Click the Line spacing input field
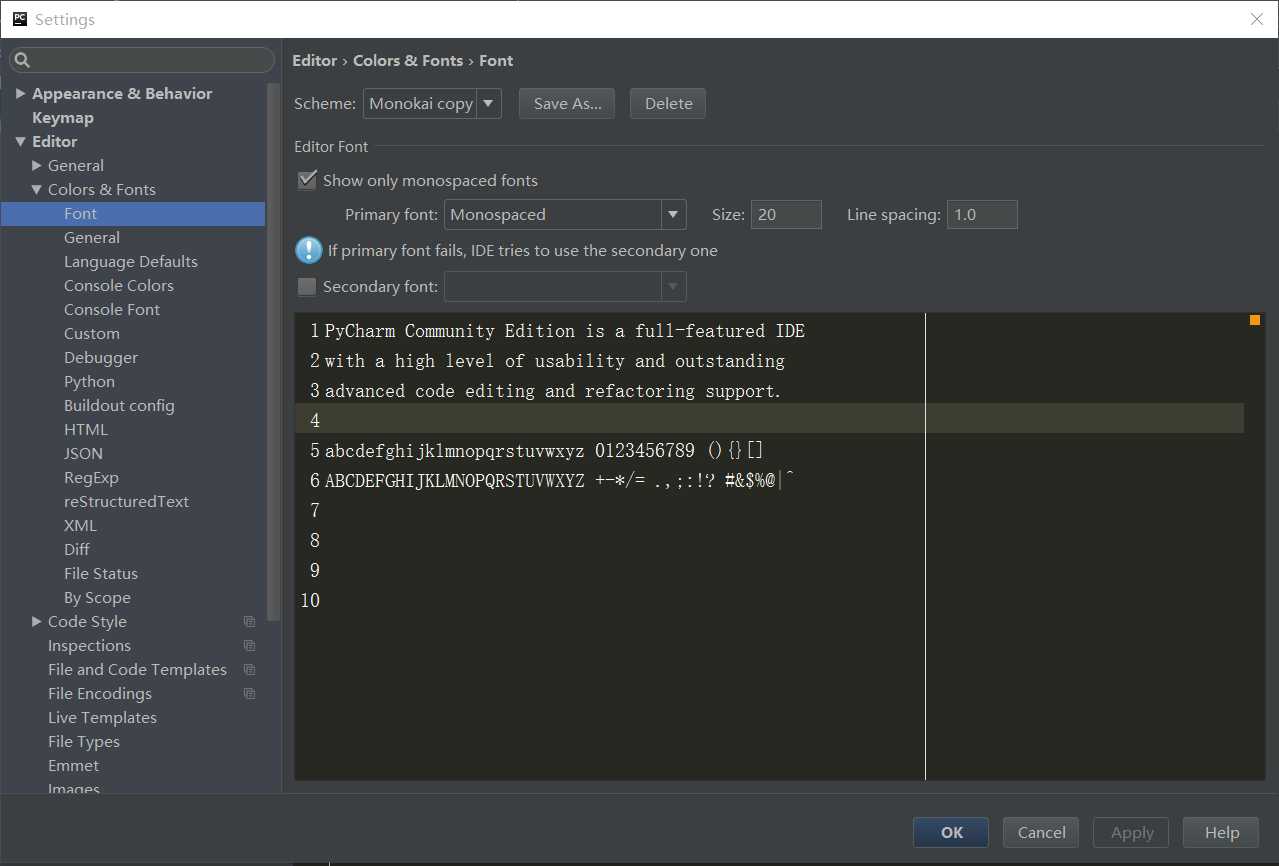The image size is (1279, 866). coord(982,215)
